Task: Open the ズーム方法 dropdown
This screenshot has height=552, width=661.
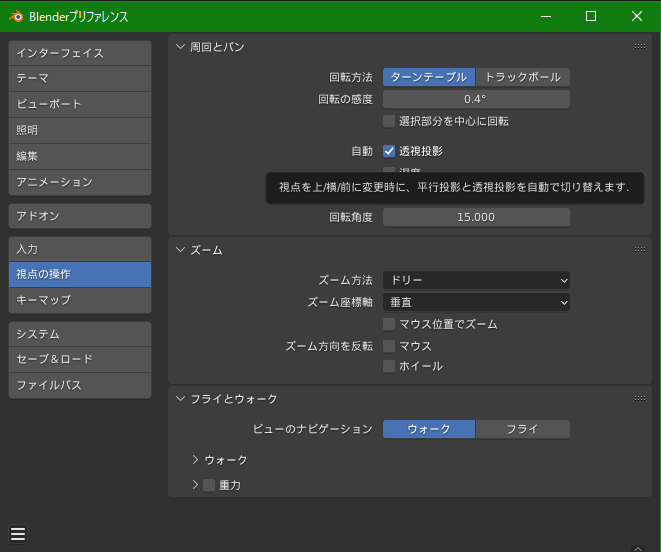Action: [476, 280]
